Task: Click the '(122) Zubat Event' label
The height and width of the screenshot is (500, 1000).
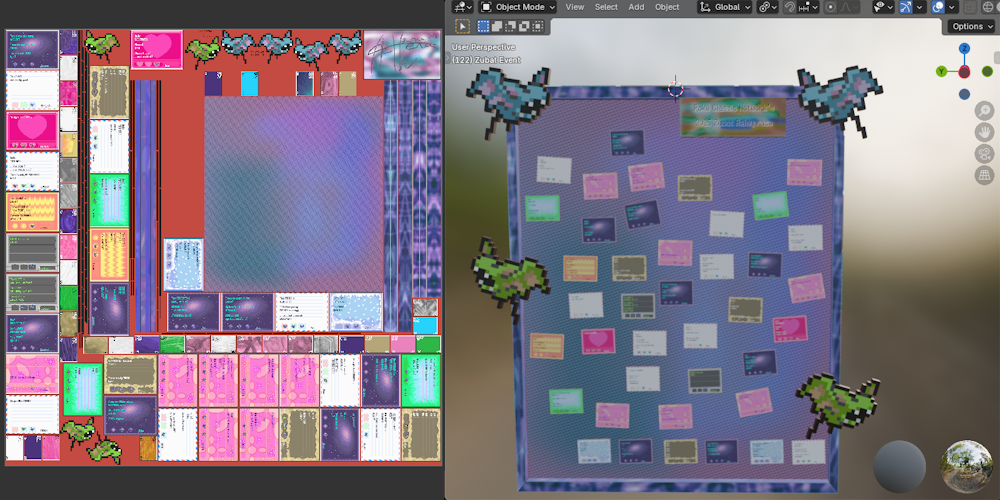Action: (x=486, y=60)
